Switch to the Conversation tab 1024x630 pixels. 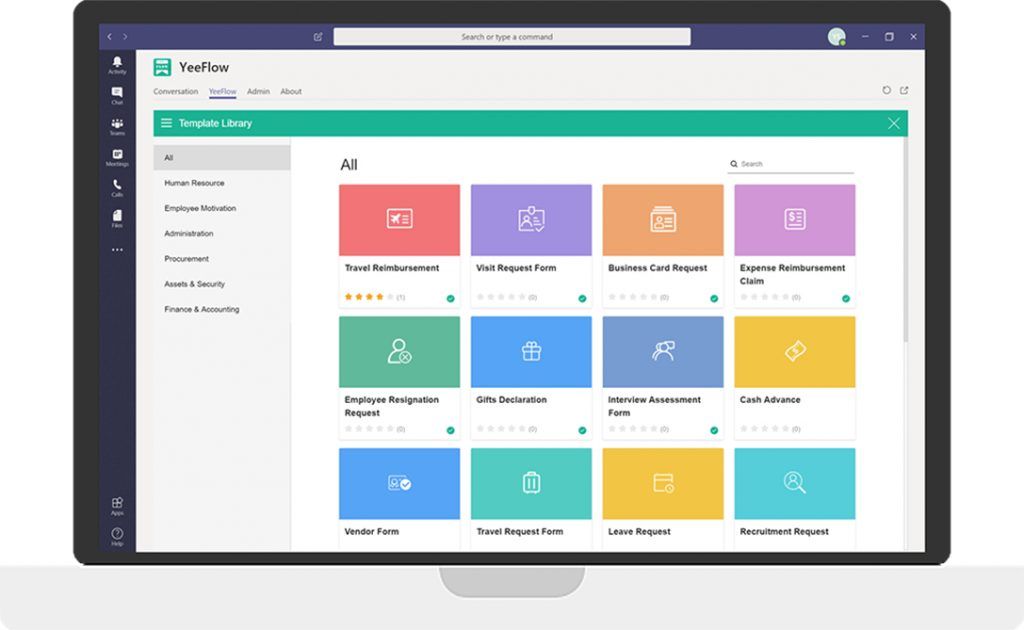(x=176, y=91)
